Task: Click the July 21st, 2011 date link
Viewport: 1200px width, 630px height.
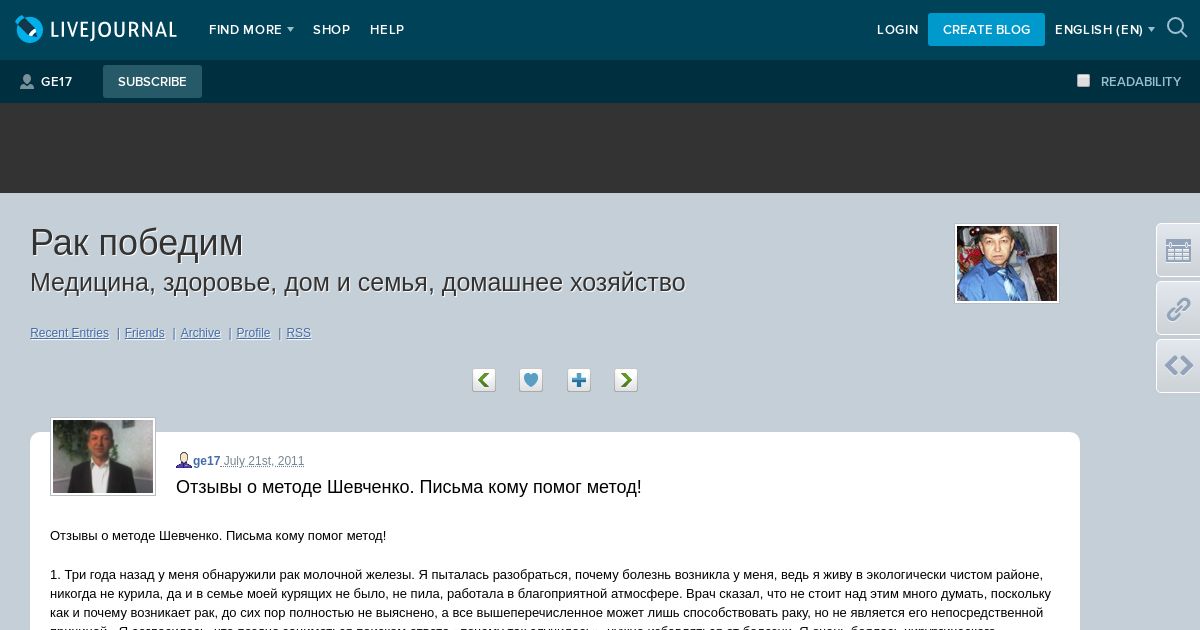Action: pos(264,461)
